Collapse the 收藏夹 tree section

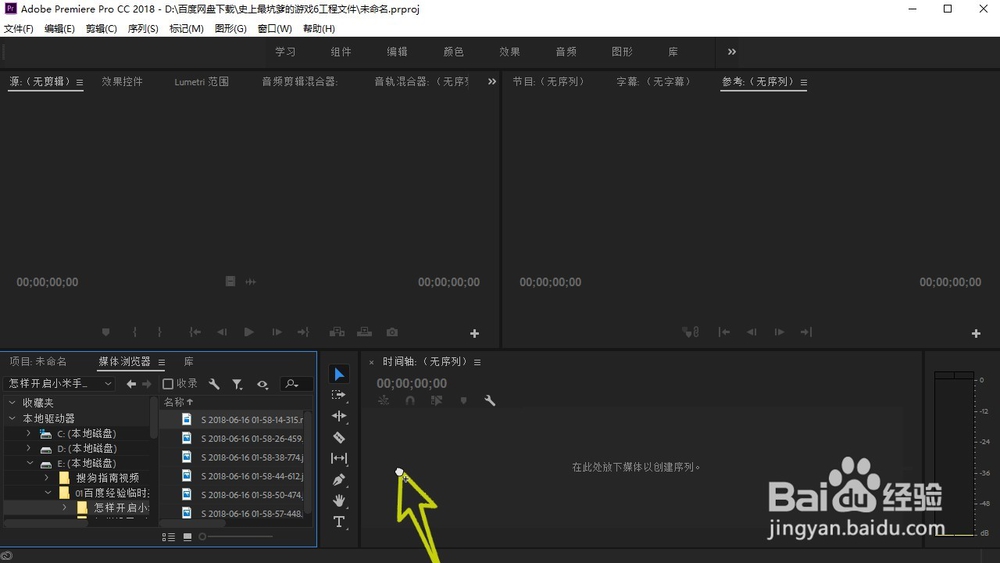pos(12,402)
